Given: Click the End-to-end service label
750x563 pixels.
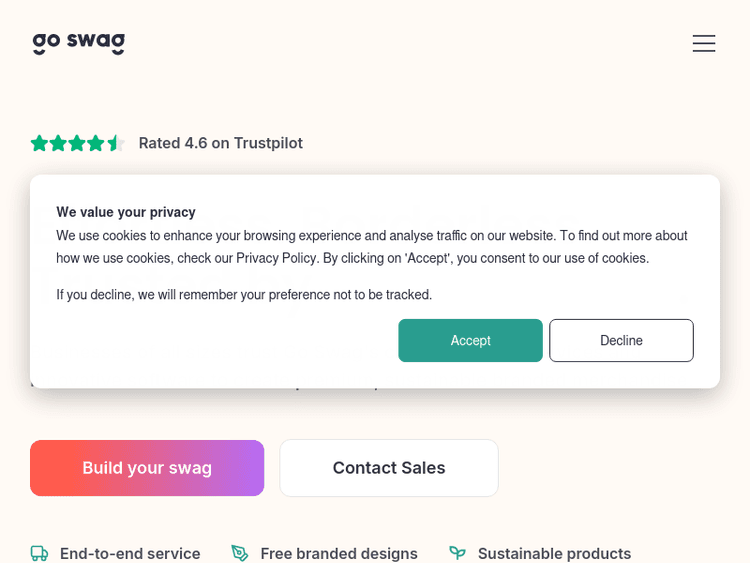Looking at the screenshot, I should point(130,553).
